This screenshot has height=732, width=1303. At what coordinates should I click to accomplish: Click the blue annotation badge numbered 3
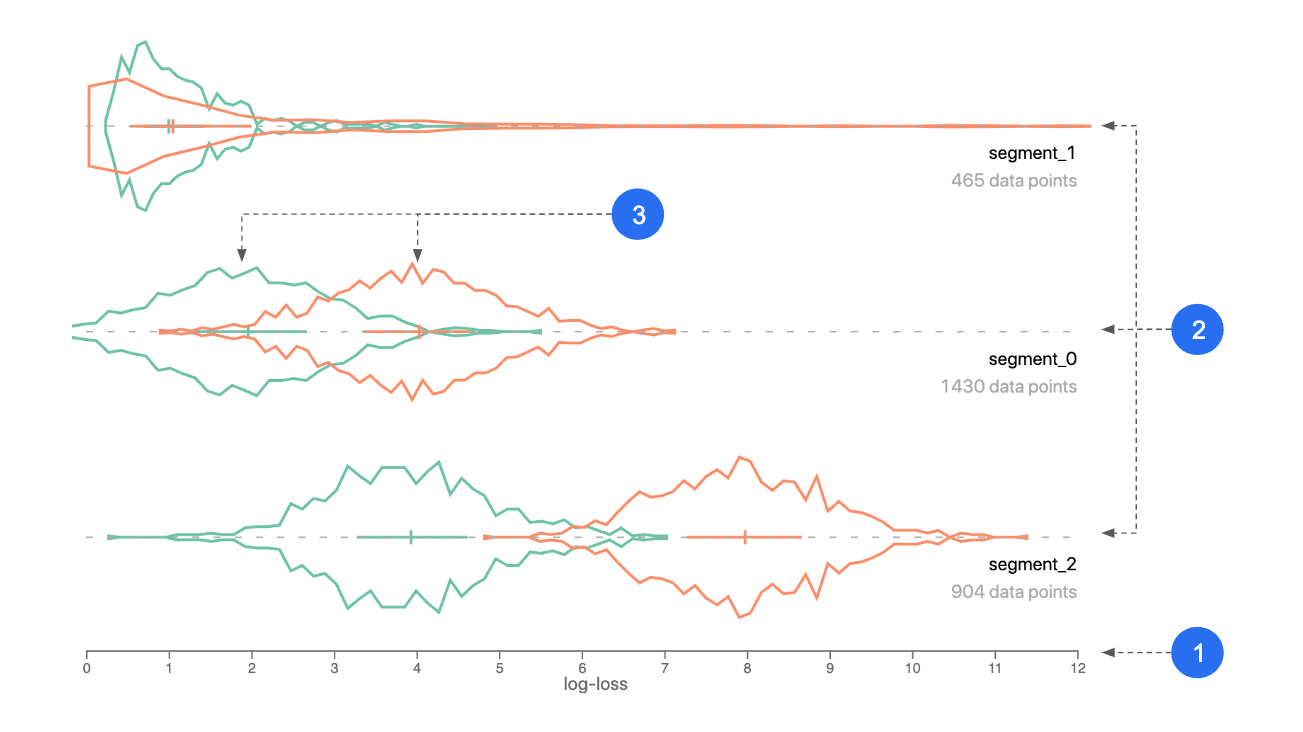(638, 214)
